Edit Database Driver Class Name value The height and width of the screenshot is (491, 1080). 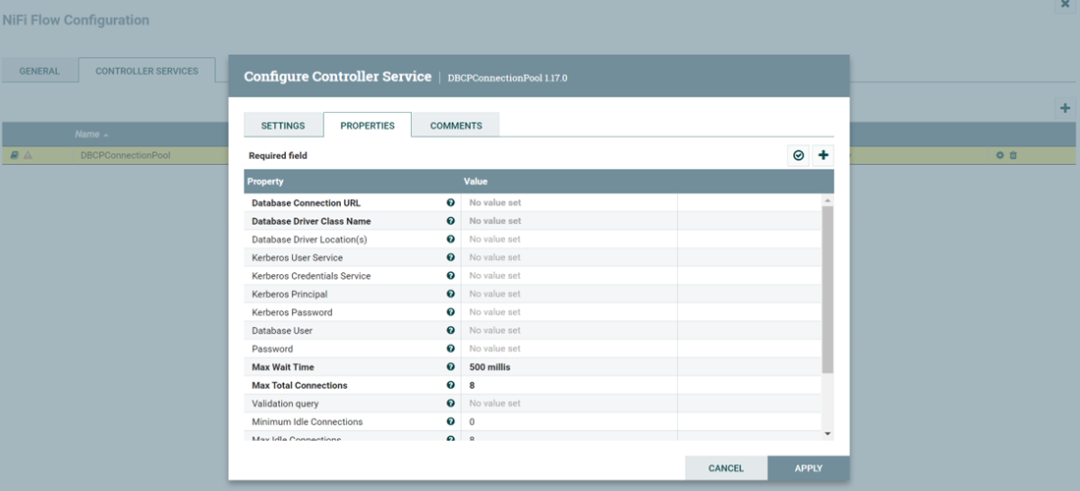tap(570, 221)
